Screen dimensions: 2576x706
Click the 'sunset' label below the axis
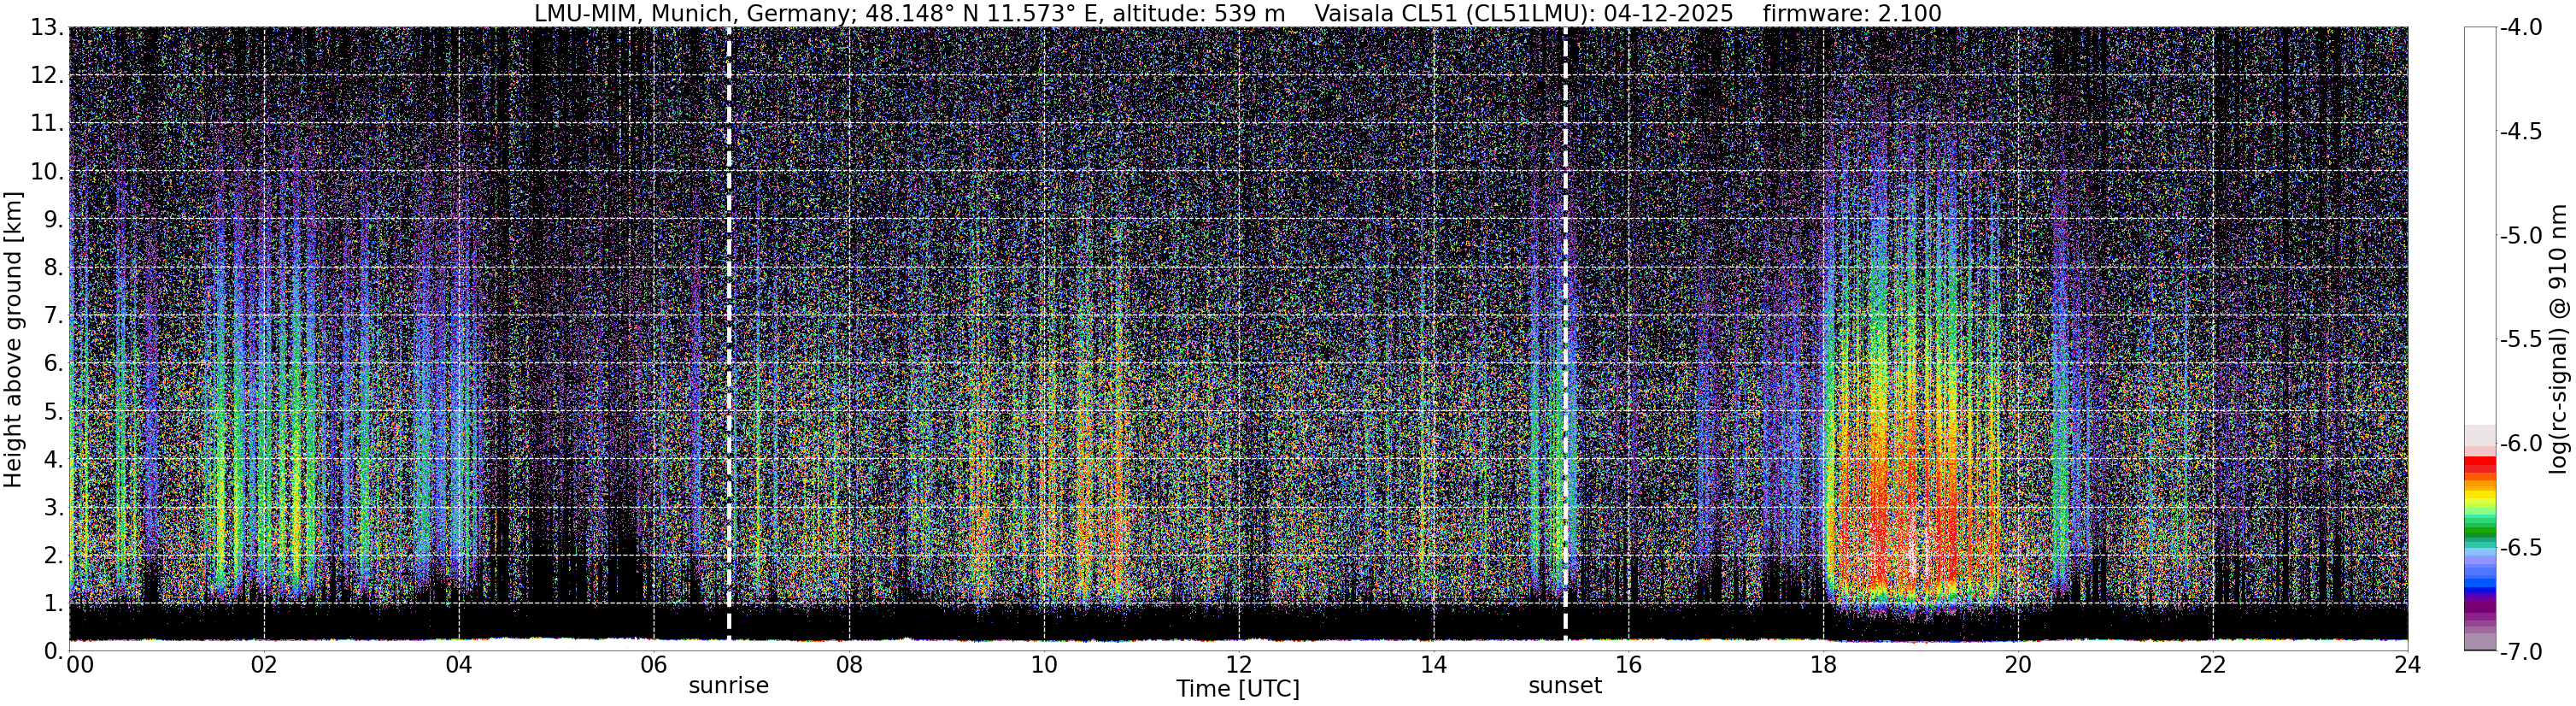(1565, 686)
